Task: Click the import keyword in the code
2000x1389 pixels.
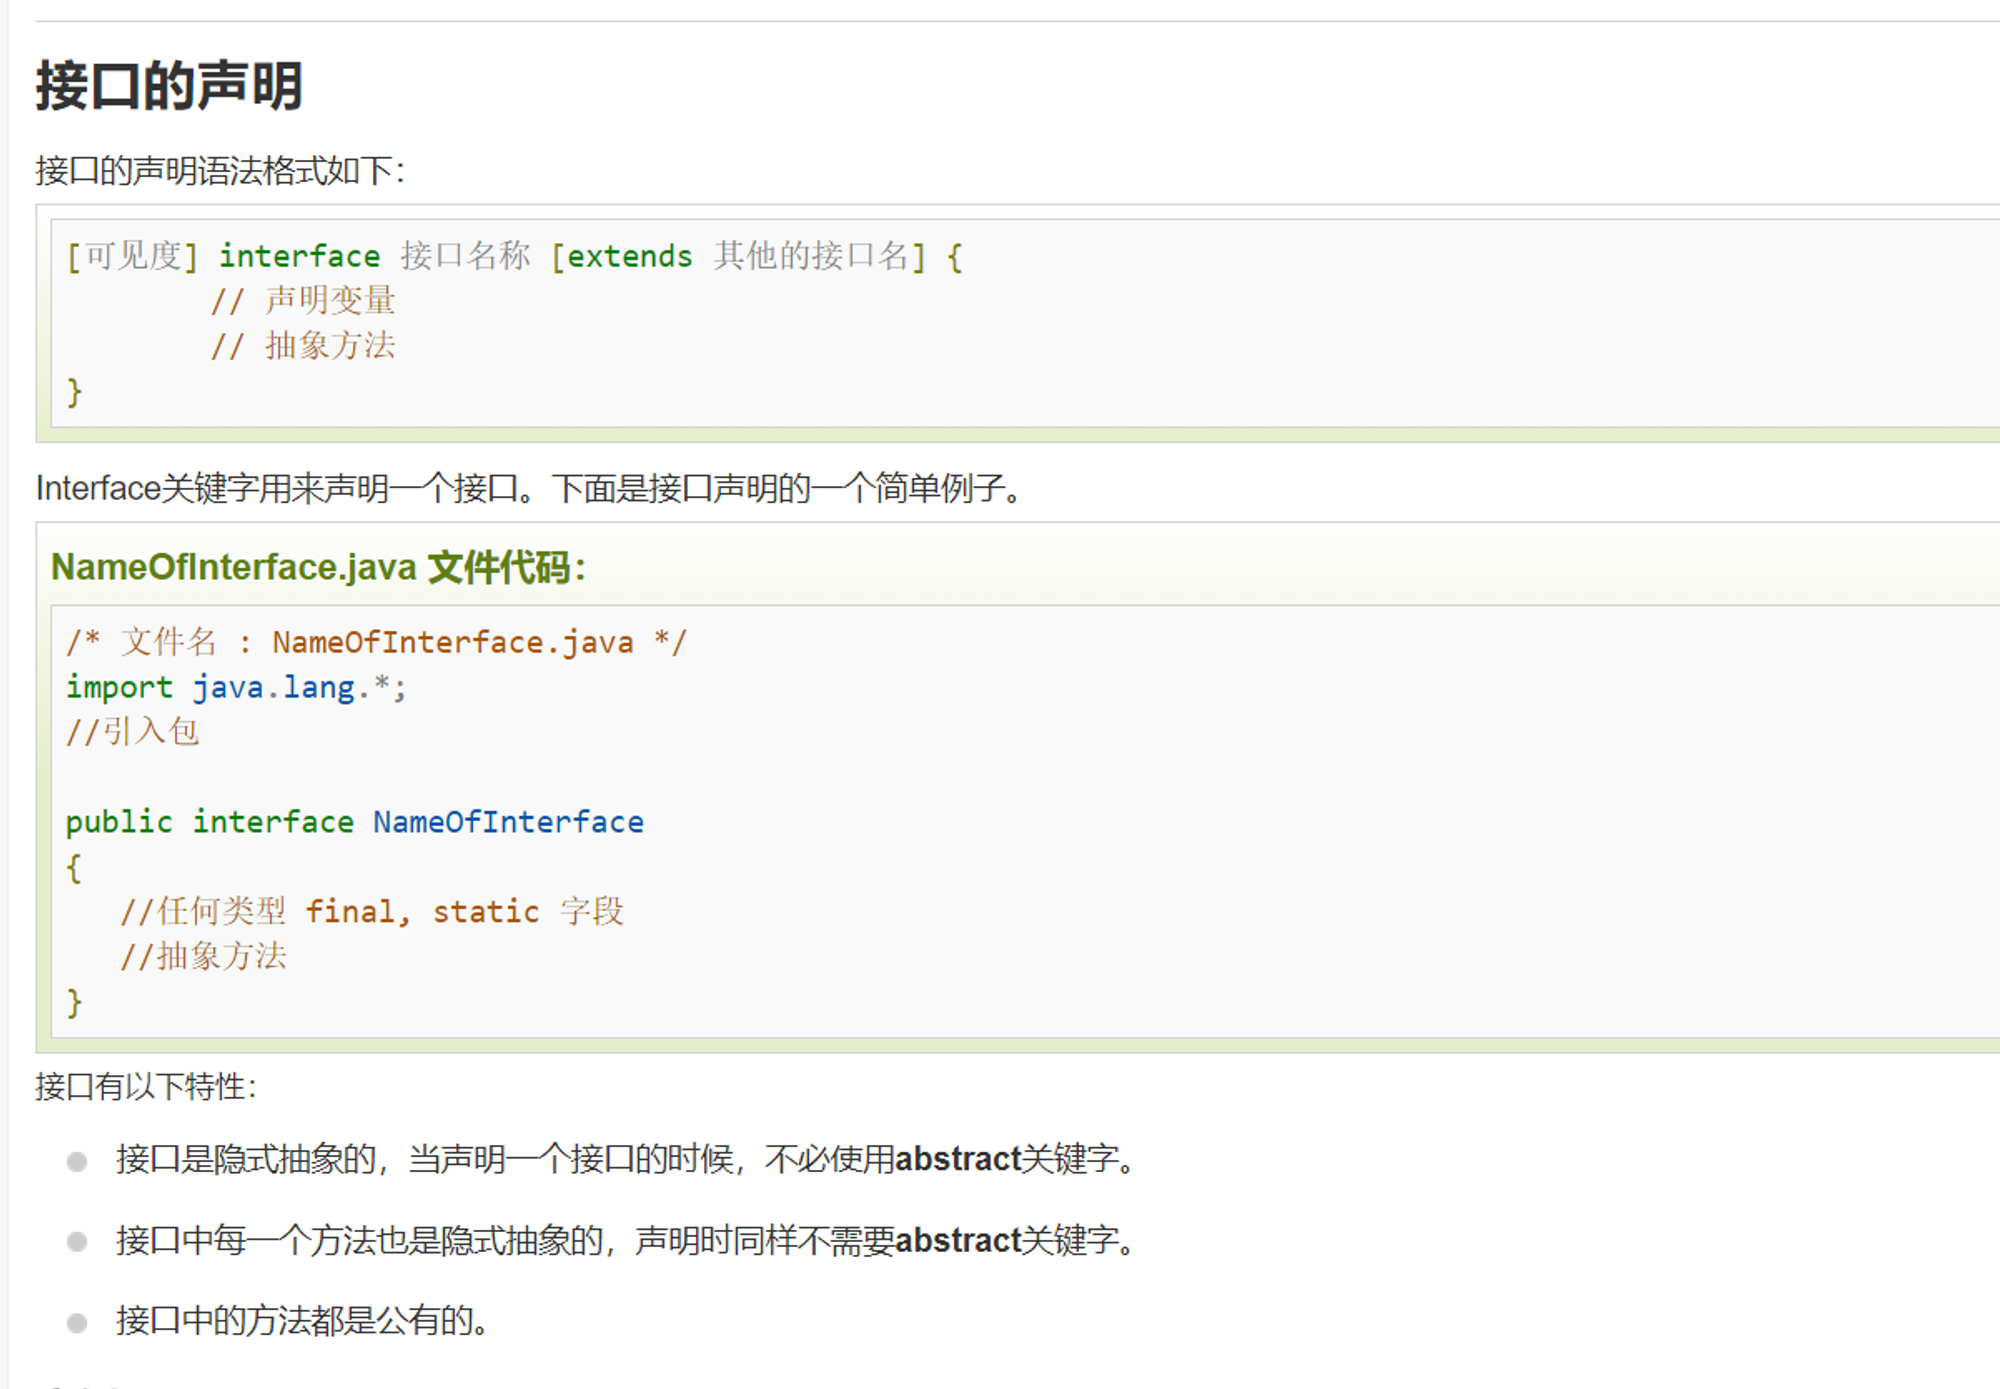Action: click(119, 688)
